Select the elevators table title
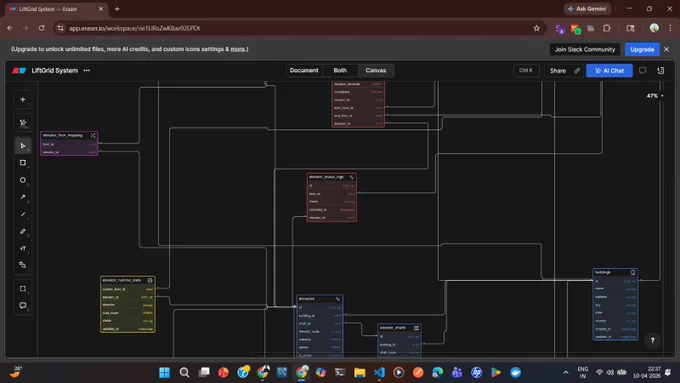This screenshot has height=383, width=680. (307, 299)
